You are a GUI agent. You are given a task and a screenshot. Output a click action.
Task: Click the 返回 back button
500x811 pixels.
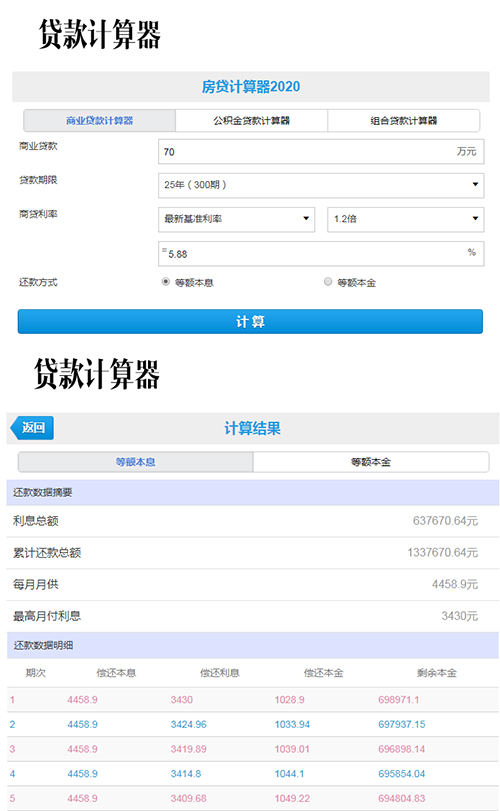click(x=32, y=428)
